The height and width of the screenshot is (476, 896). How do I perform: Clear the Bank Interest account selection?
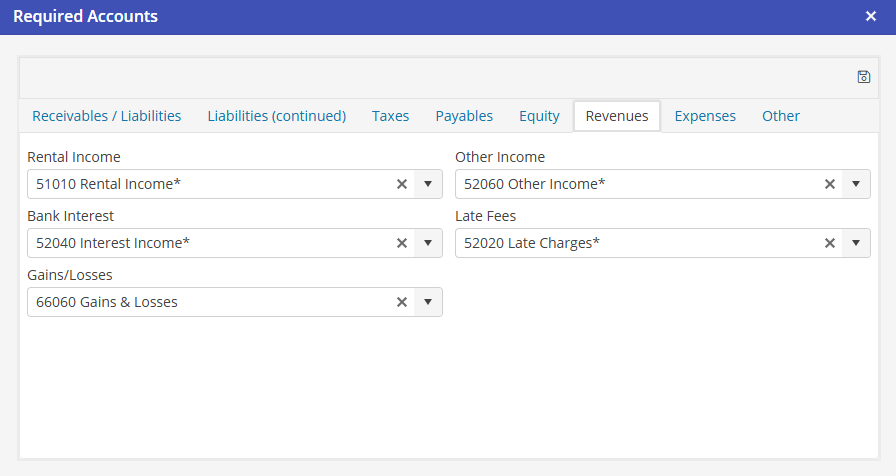click(402, 243)
